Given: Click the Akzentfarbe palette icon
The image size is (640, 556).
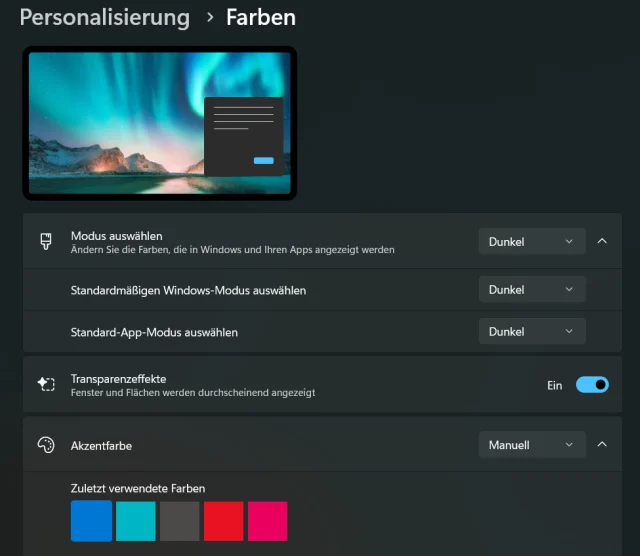Looking at the screenshot, I should click(x=46, y=445).
